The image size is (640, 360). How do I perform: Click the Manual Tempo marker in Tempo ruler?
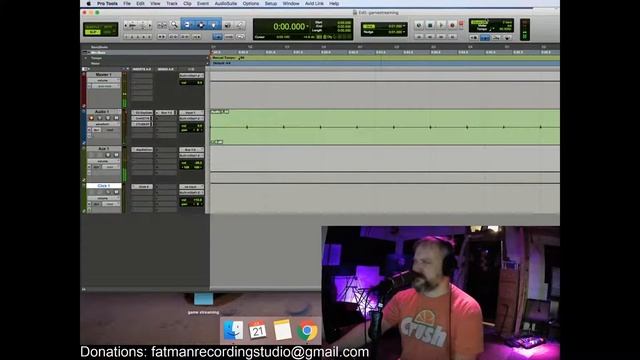click(x=228, y=58)
